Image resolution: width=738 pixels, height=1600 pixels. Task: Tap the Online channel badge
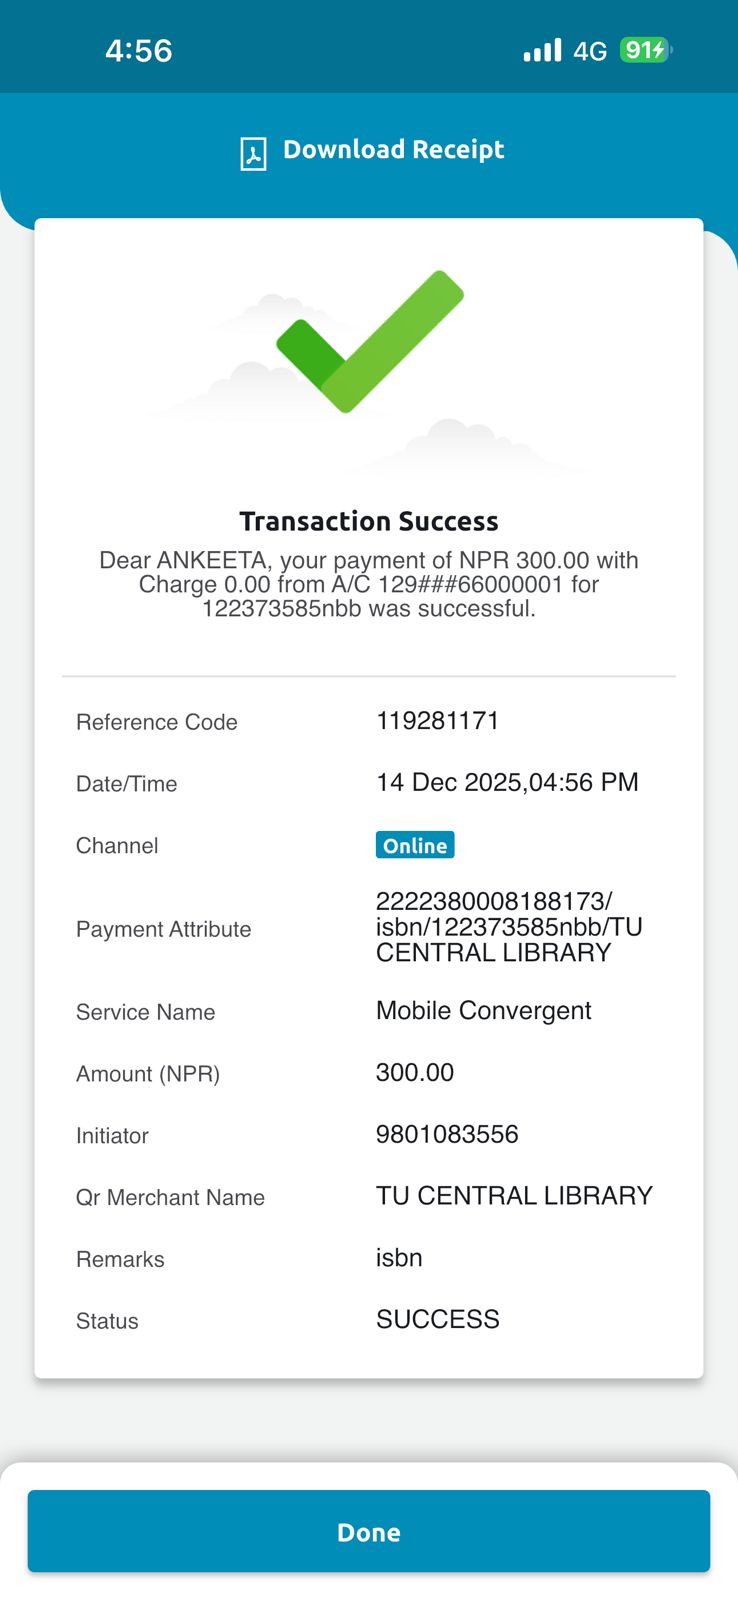(415, 845)
